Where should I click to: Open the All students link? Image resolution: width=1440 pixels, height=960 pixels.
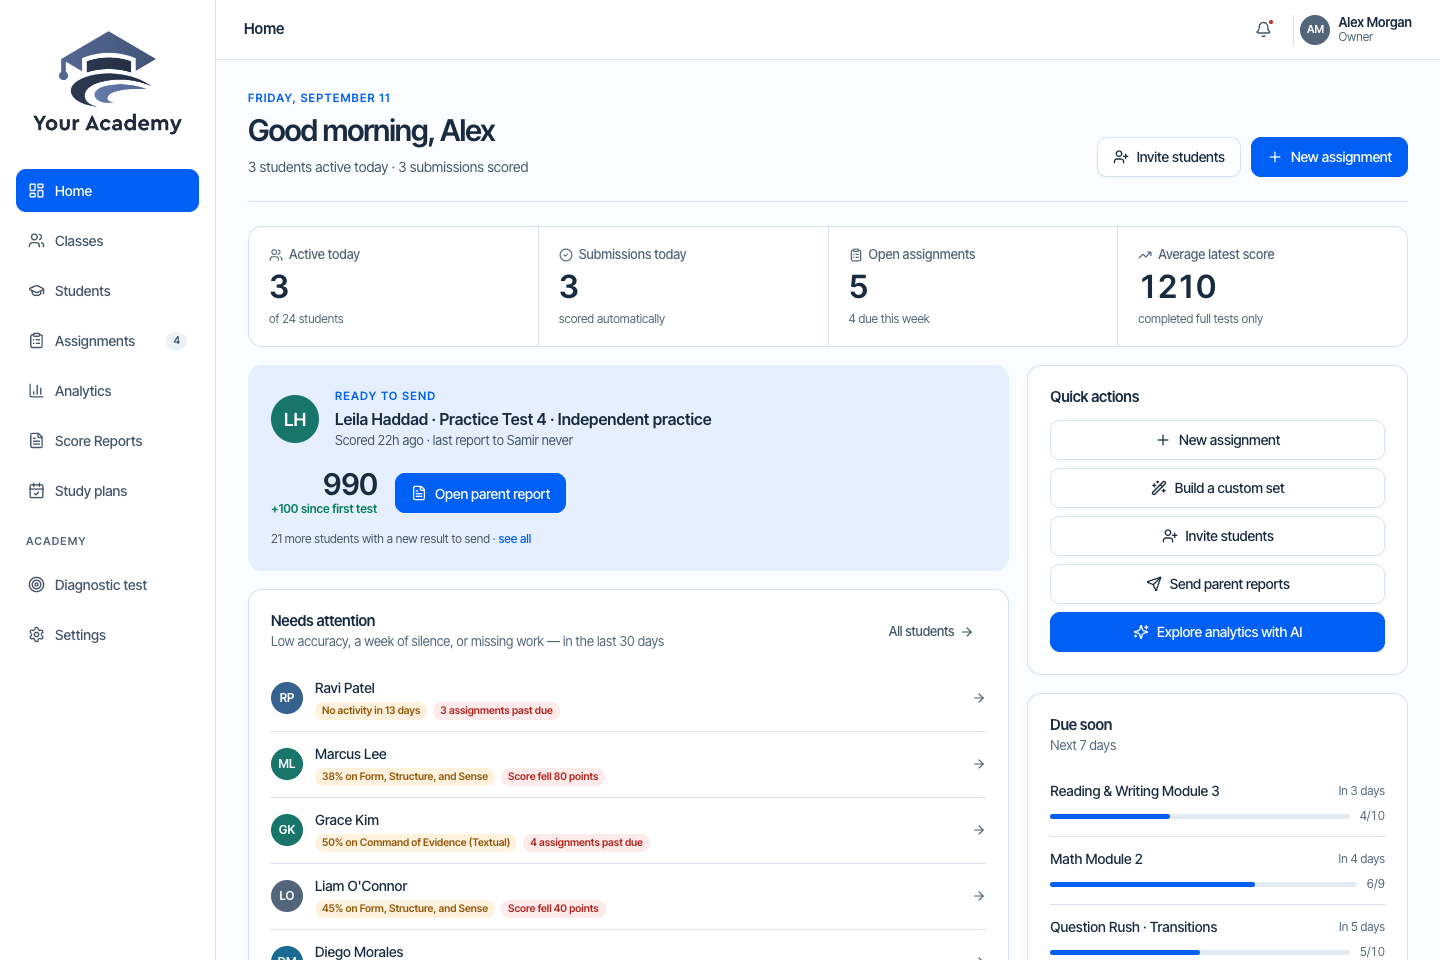pos(931,632)
